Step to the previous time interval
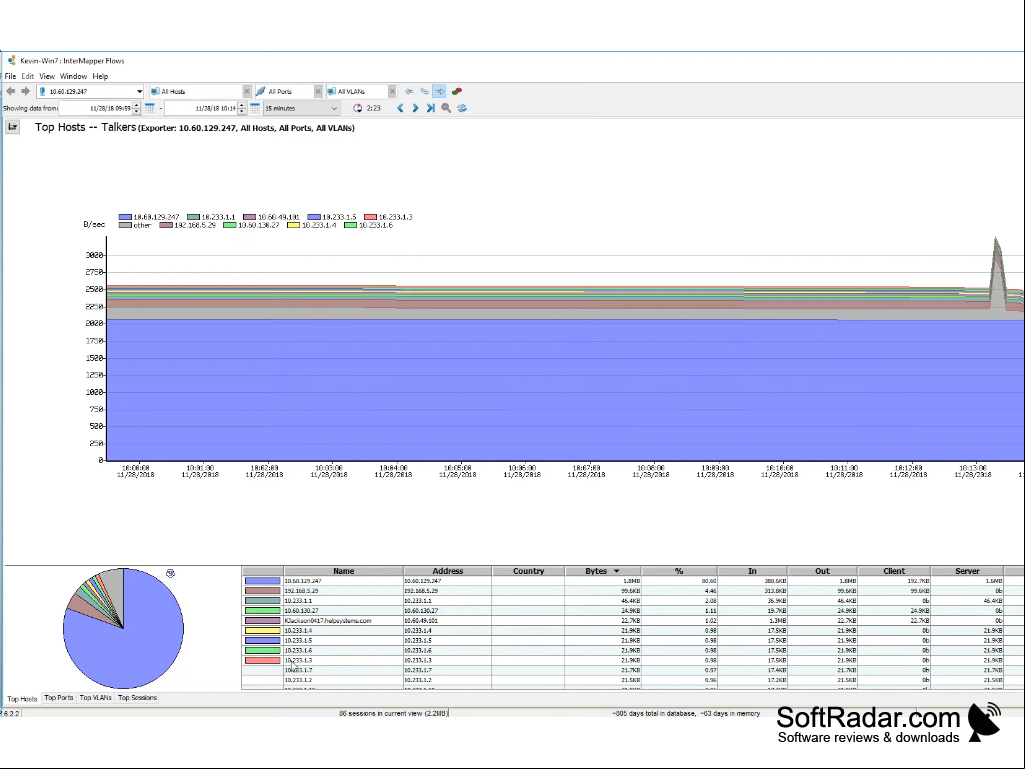 [400, 109]
